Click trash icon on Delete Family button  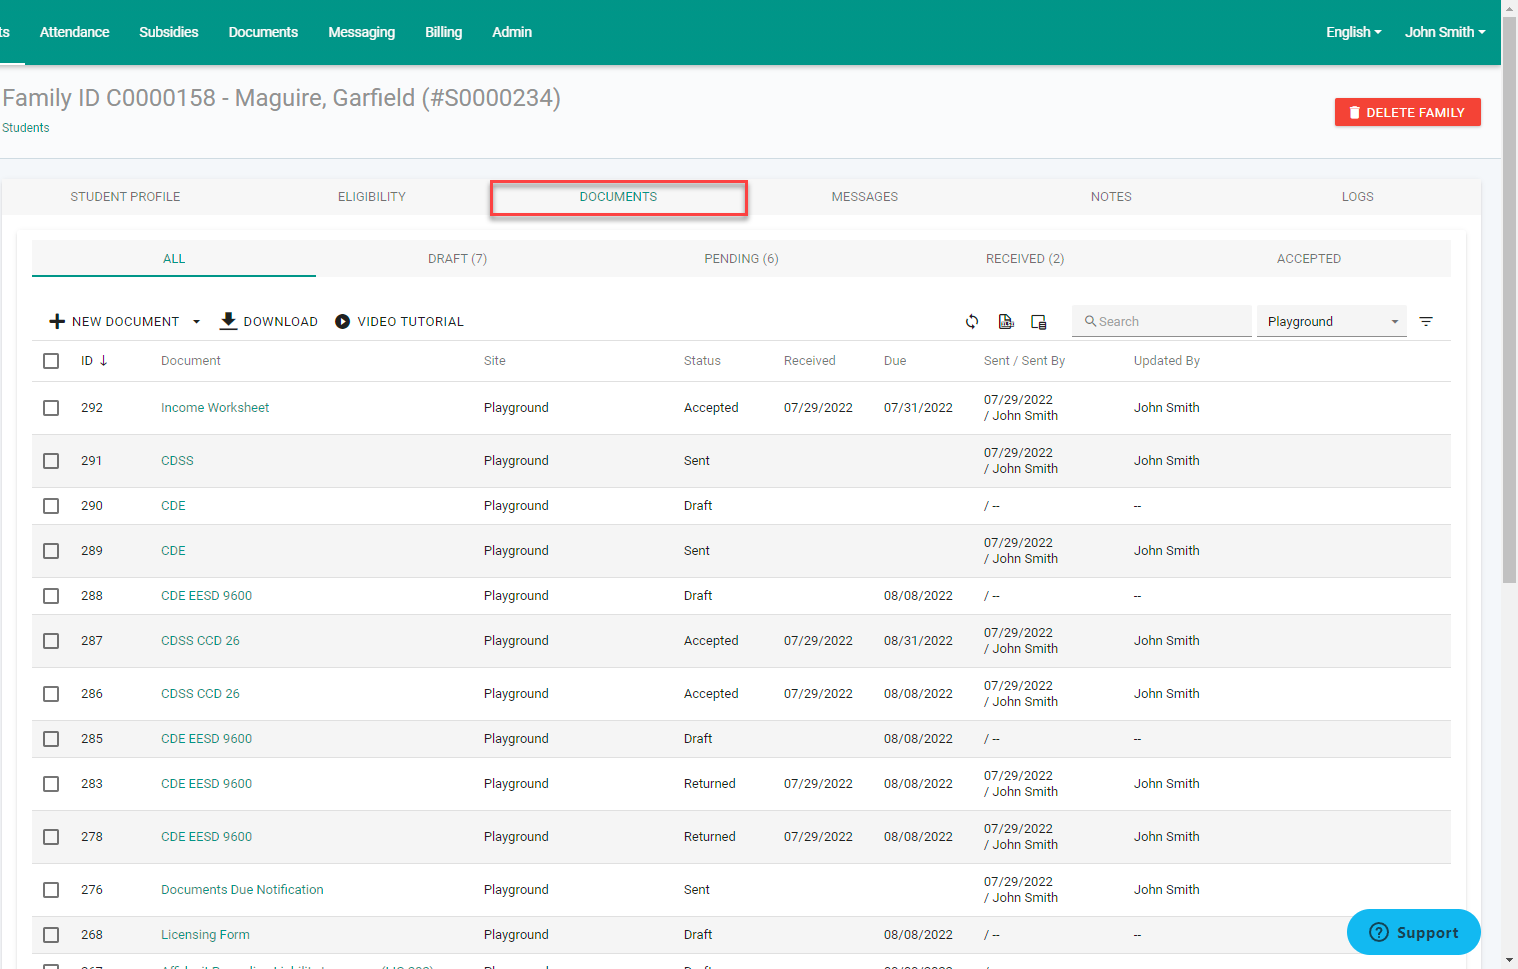pyautogui.click(x=1354, y=113)
